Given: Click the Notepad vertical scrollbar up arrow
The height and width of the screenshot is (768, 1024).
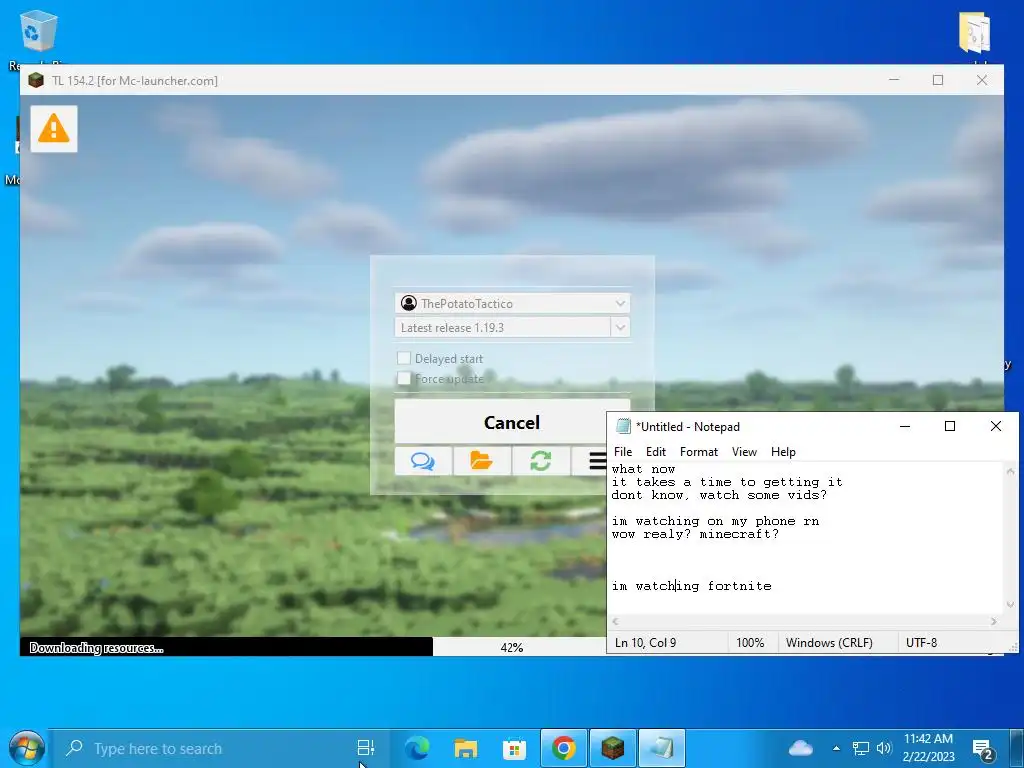Looking at the screenshot, I should (1010, 470).
